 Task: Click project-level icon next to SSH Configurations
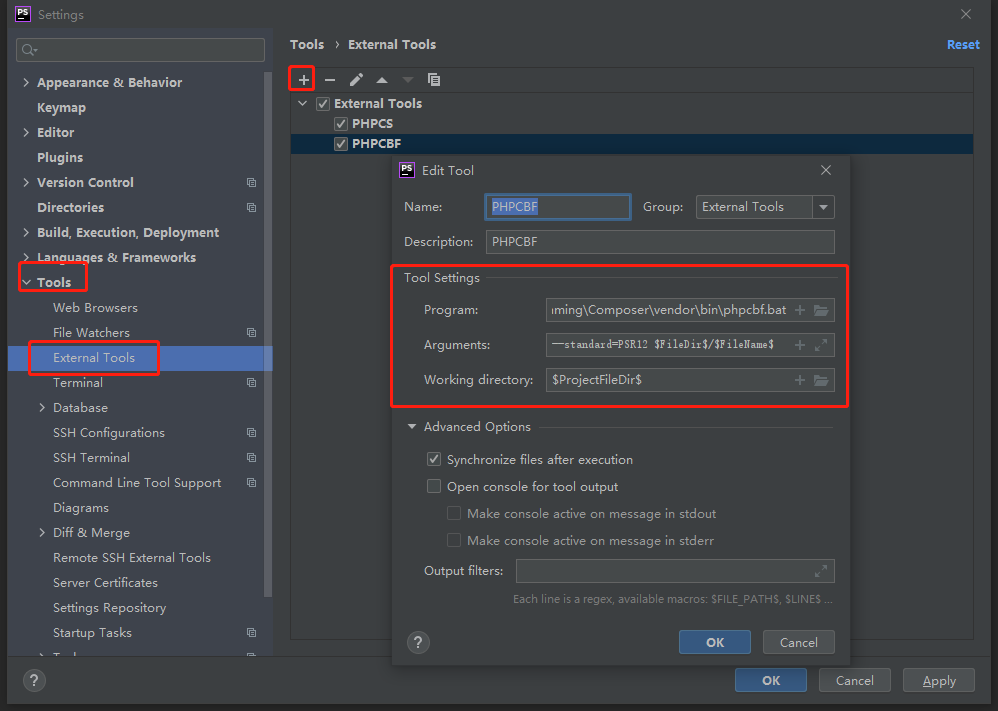[x=251, y=433]
